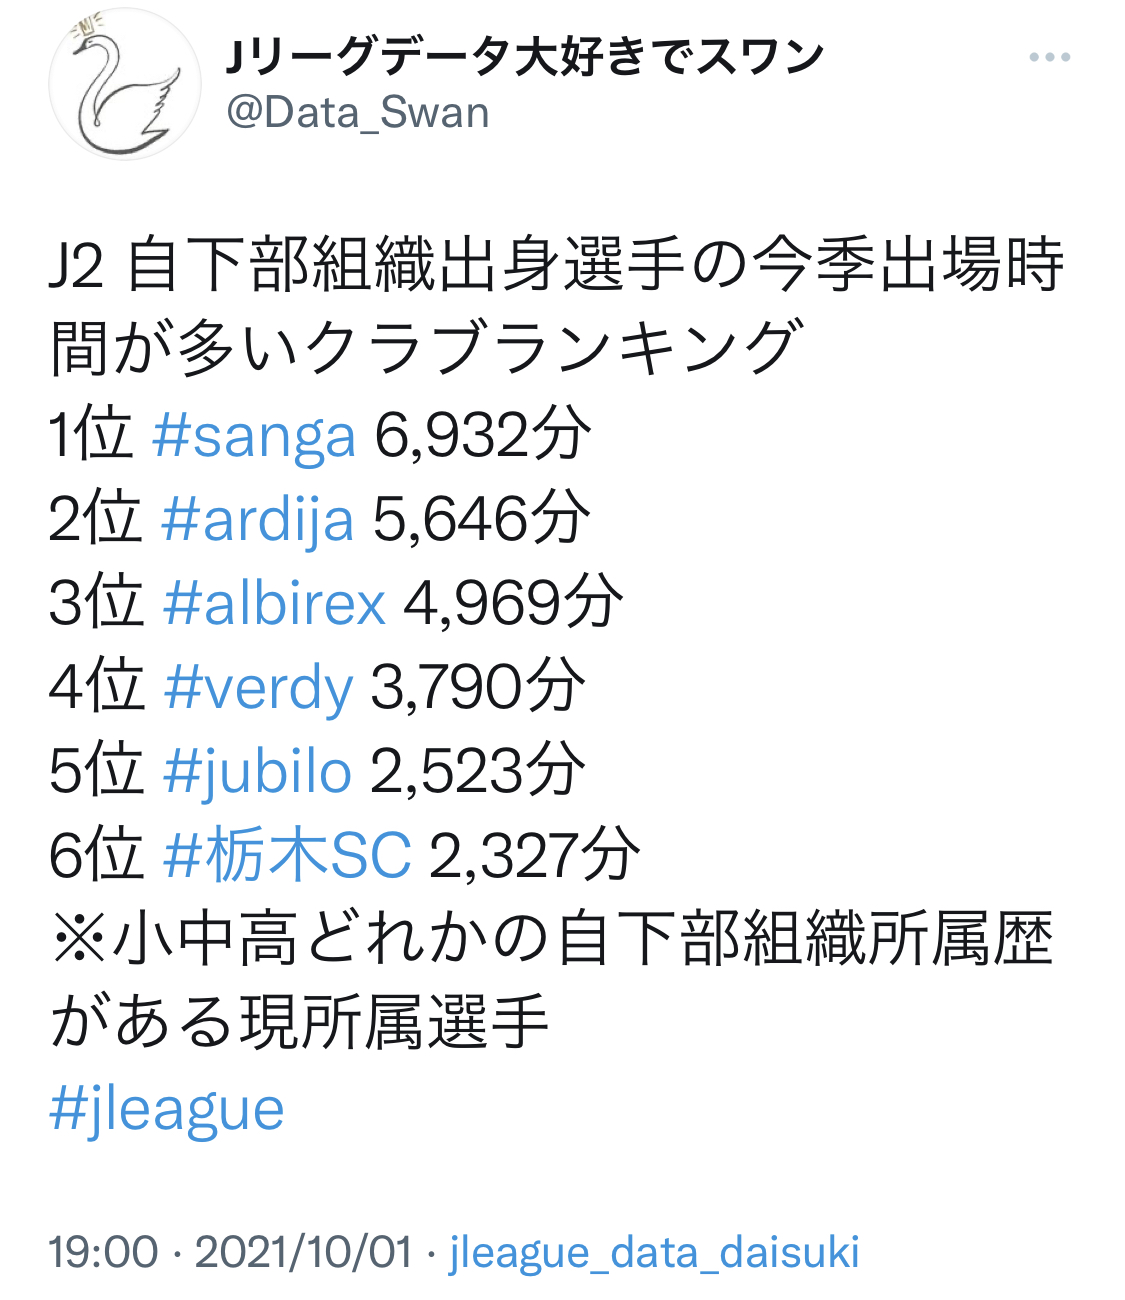Open the #jleague hashtag
This screenshot has width=1125, height=1300.
(x=167, y=1108)
